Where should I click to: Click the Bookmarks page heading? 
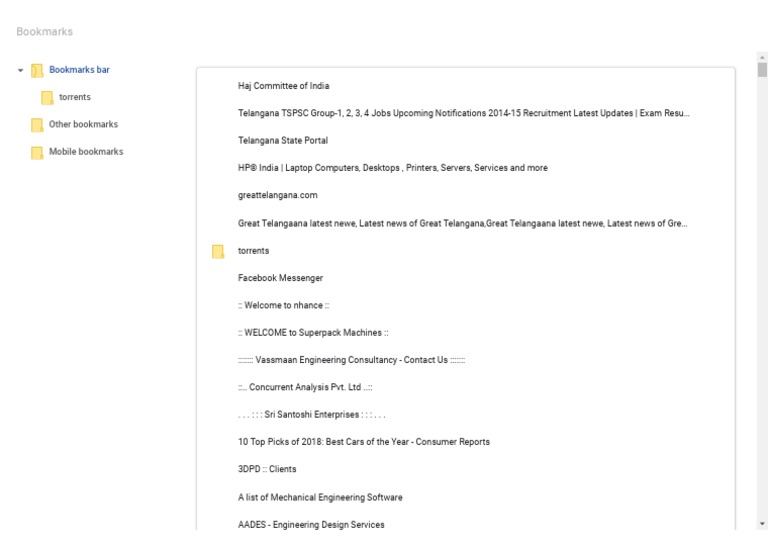[45, 32]
